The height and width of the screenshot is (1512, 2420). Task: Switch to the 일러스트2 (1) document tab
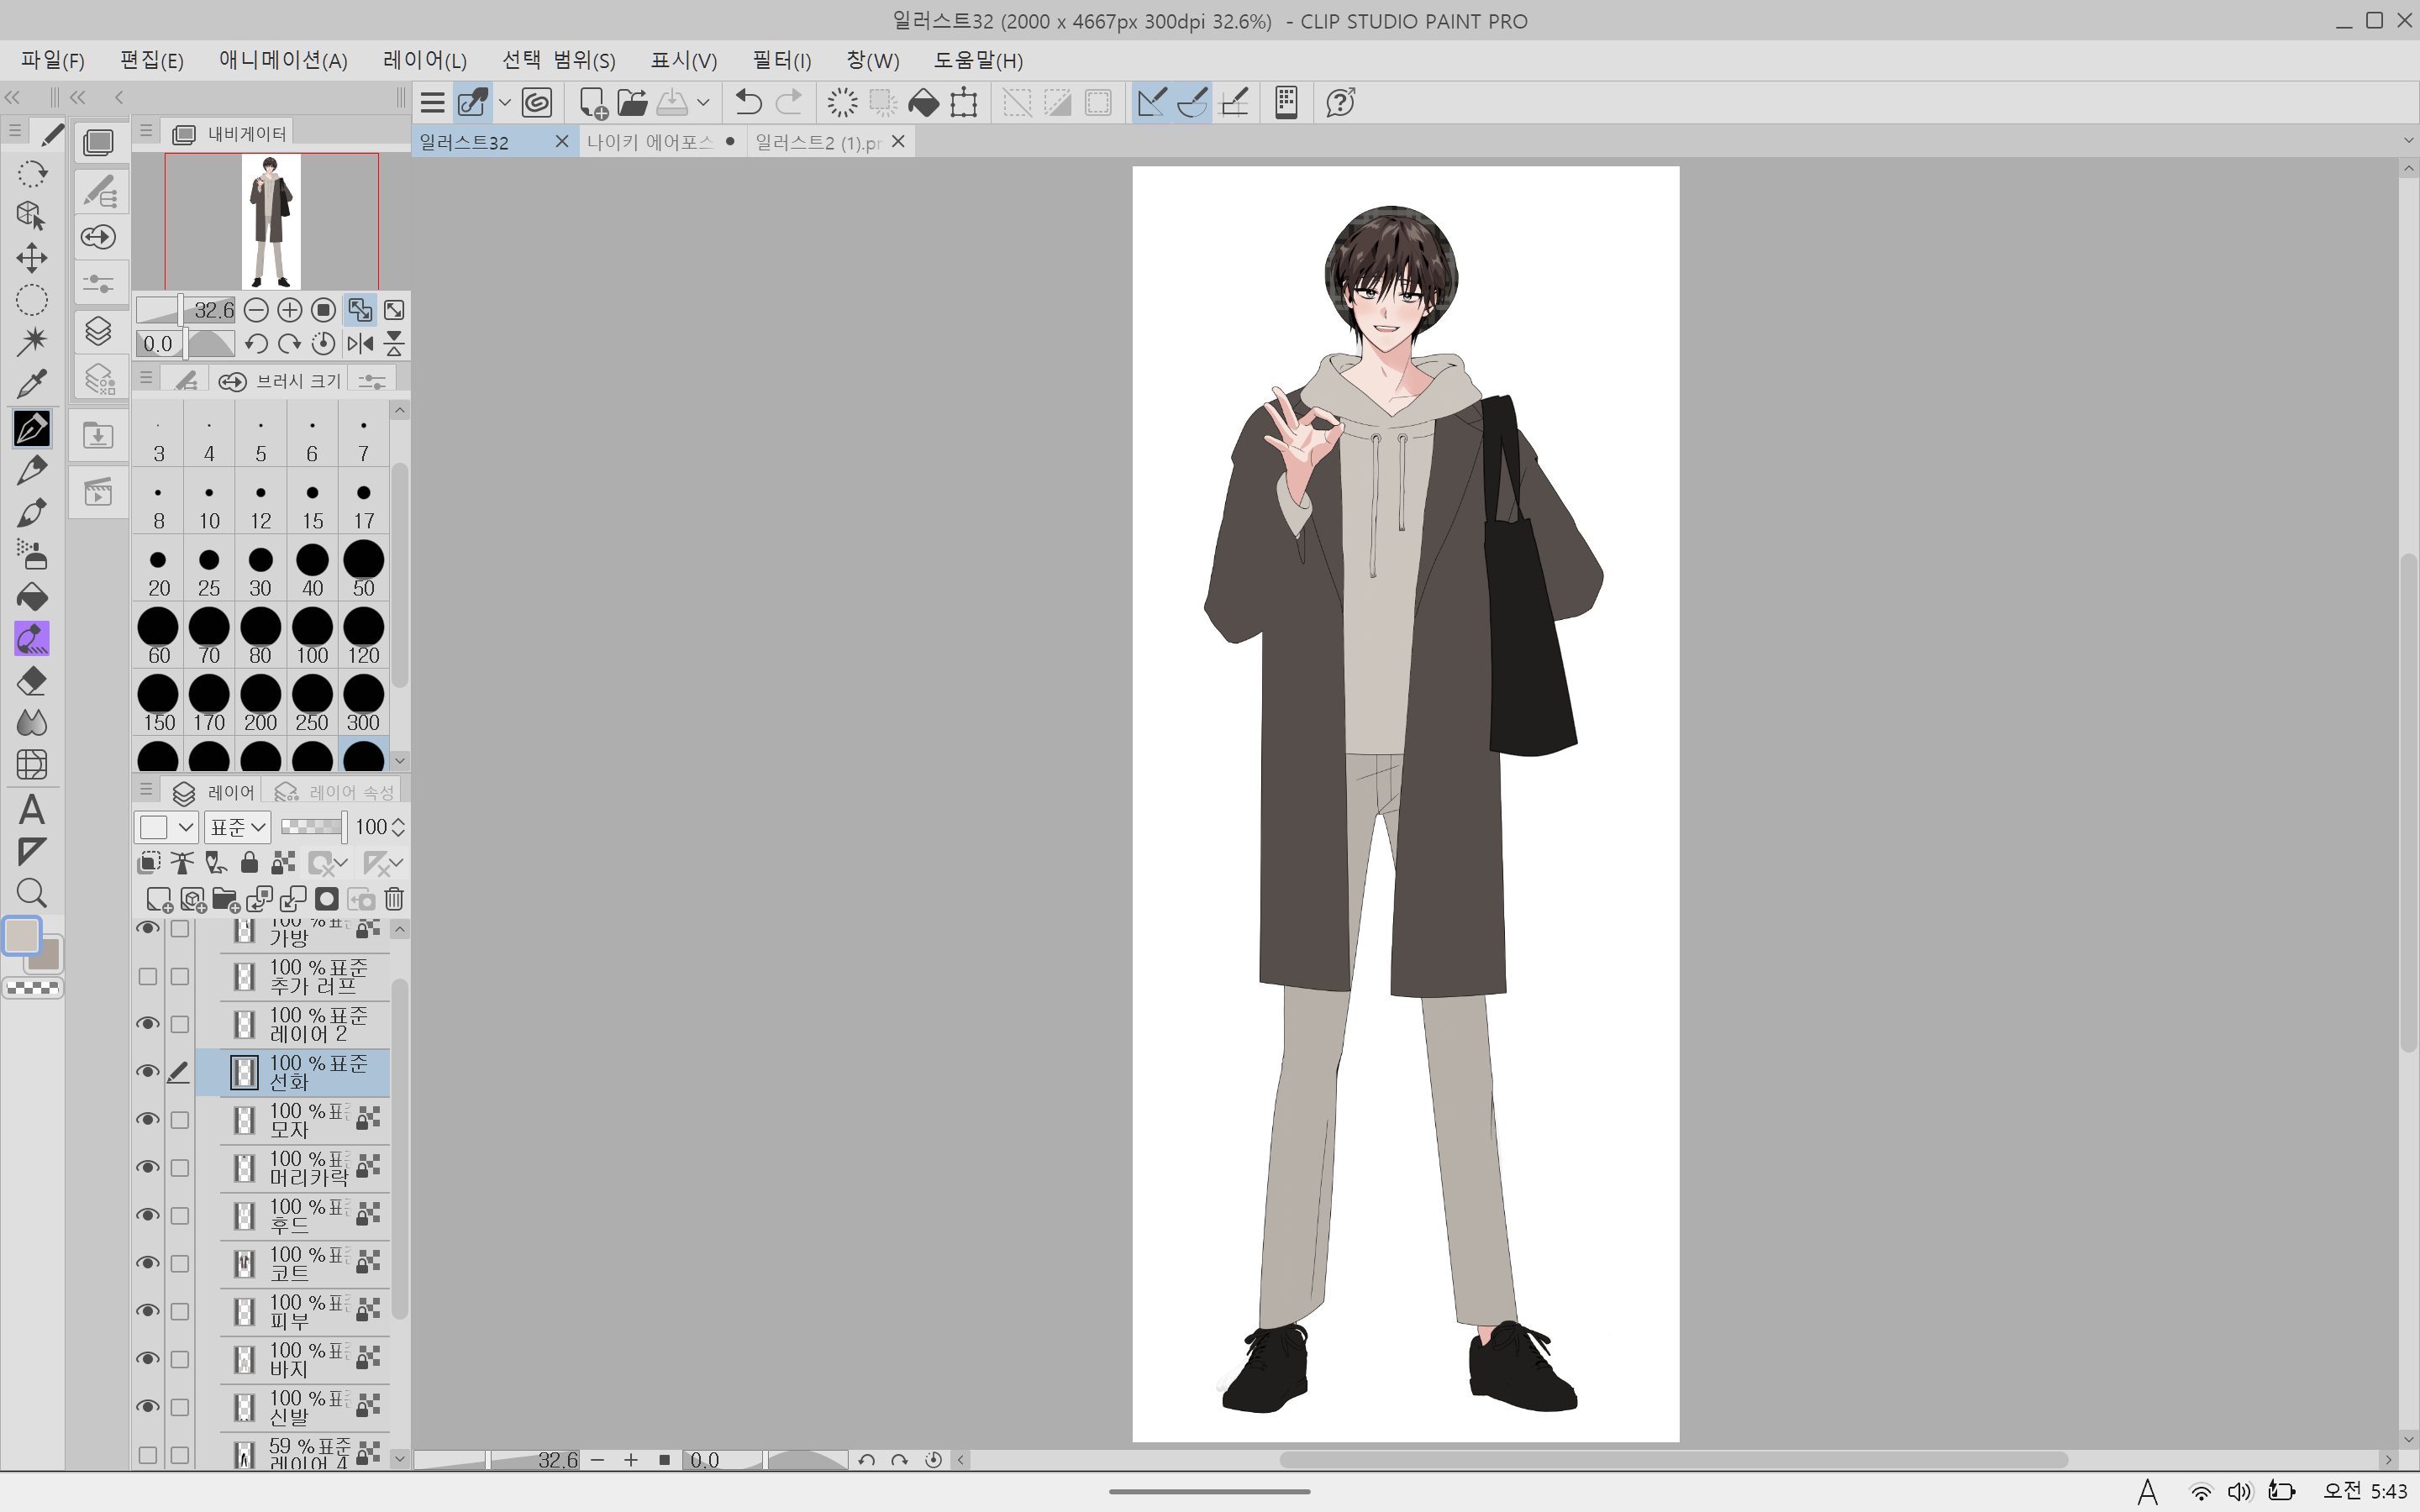pyautogui.click(x=819, y=142)
